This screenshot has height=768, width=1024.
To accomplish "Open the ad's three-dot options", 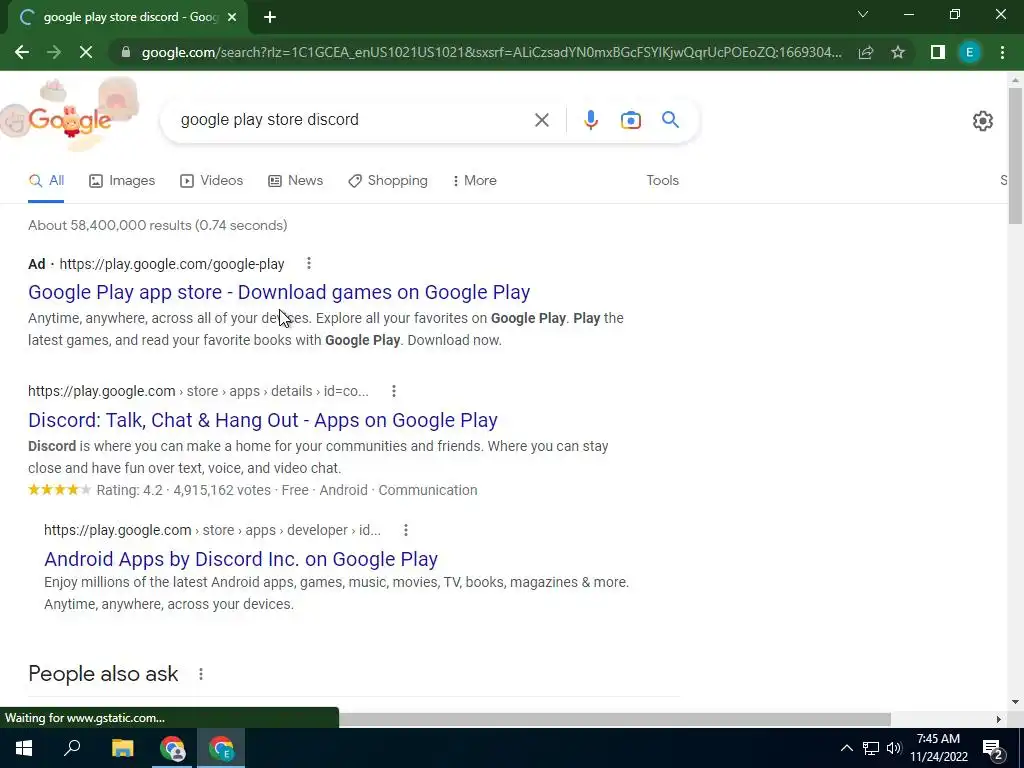I will (309, 263).
